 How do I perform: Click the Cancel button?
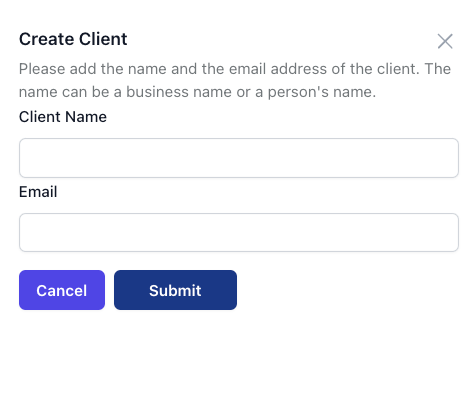click(62, 290)
